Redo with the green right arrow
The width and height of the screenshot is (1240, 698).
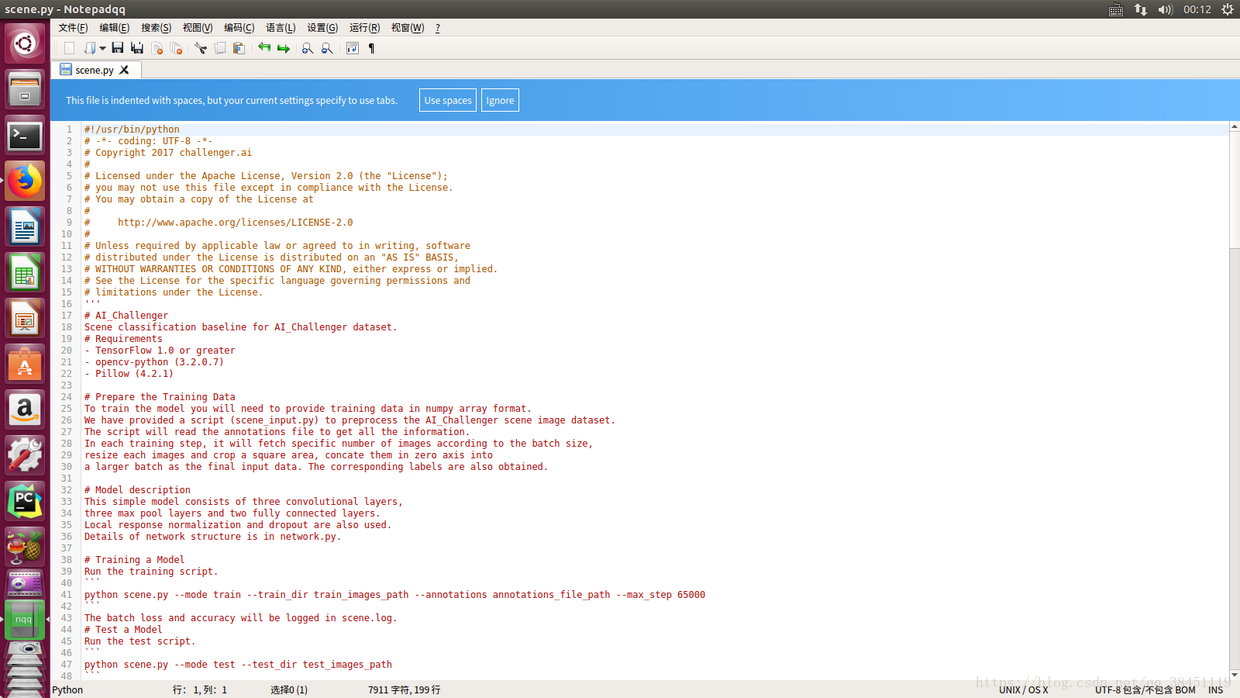tap(283, 48)
